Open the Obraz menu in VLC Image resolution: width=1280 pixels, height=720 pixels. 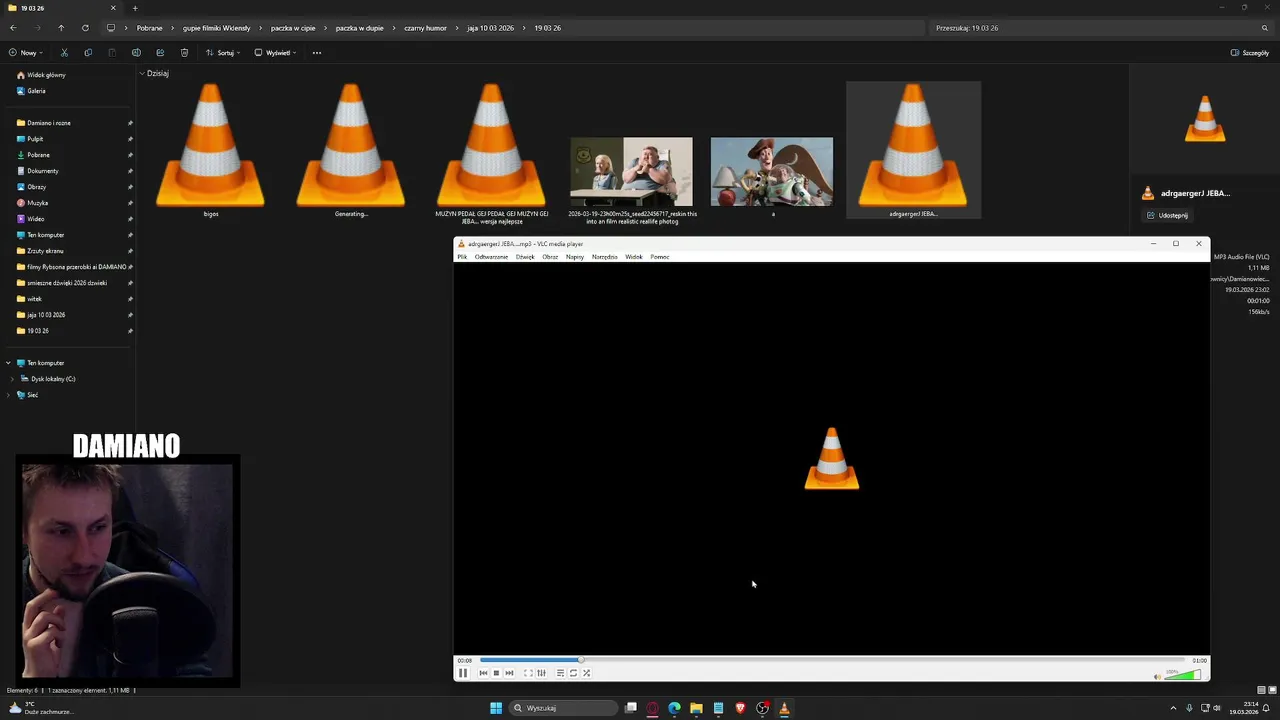pos(550,257)
